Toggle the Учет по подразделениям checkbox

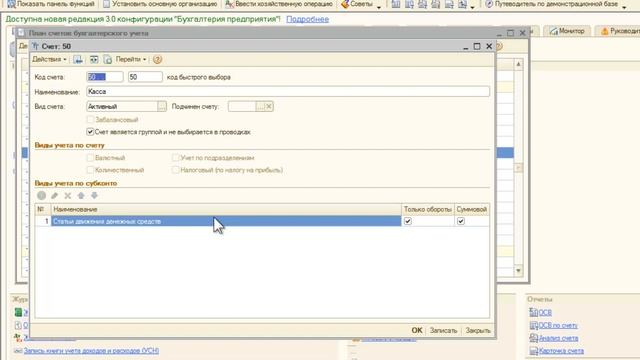coord(176,158)
